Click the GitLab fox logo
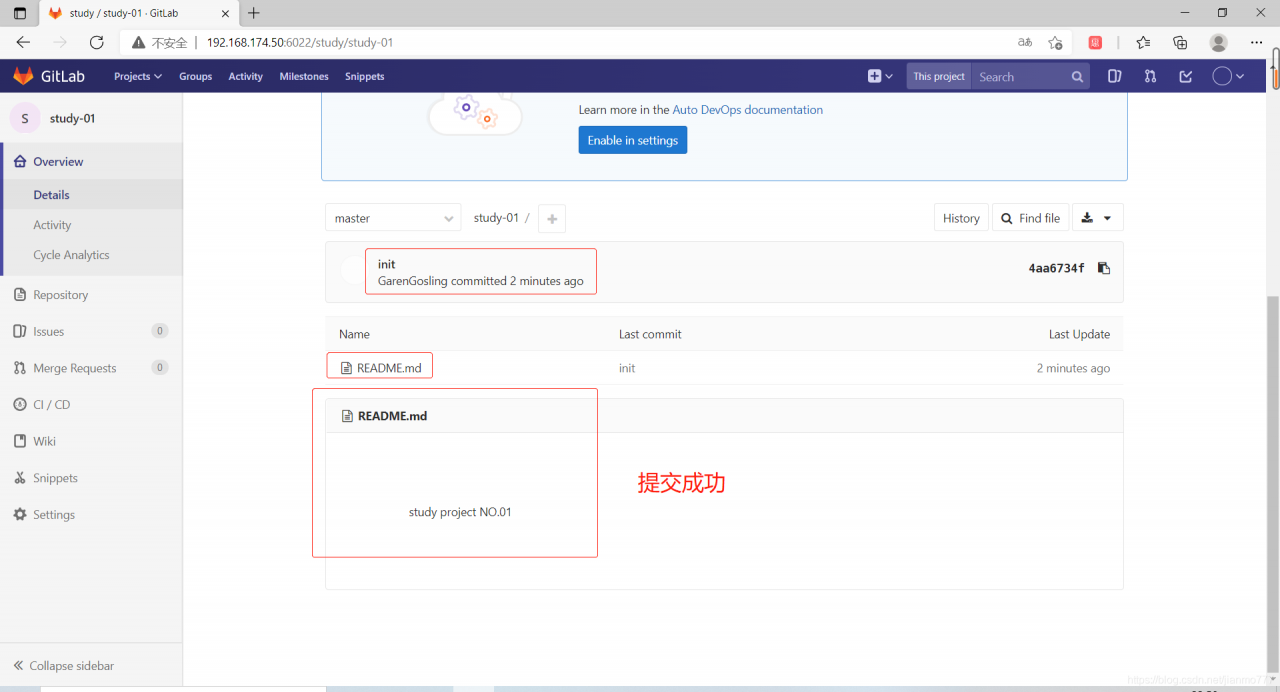Screen dimensions: 1280x692 click(23, 76)
